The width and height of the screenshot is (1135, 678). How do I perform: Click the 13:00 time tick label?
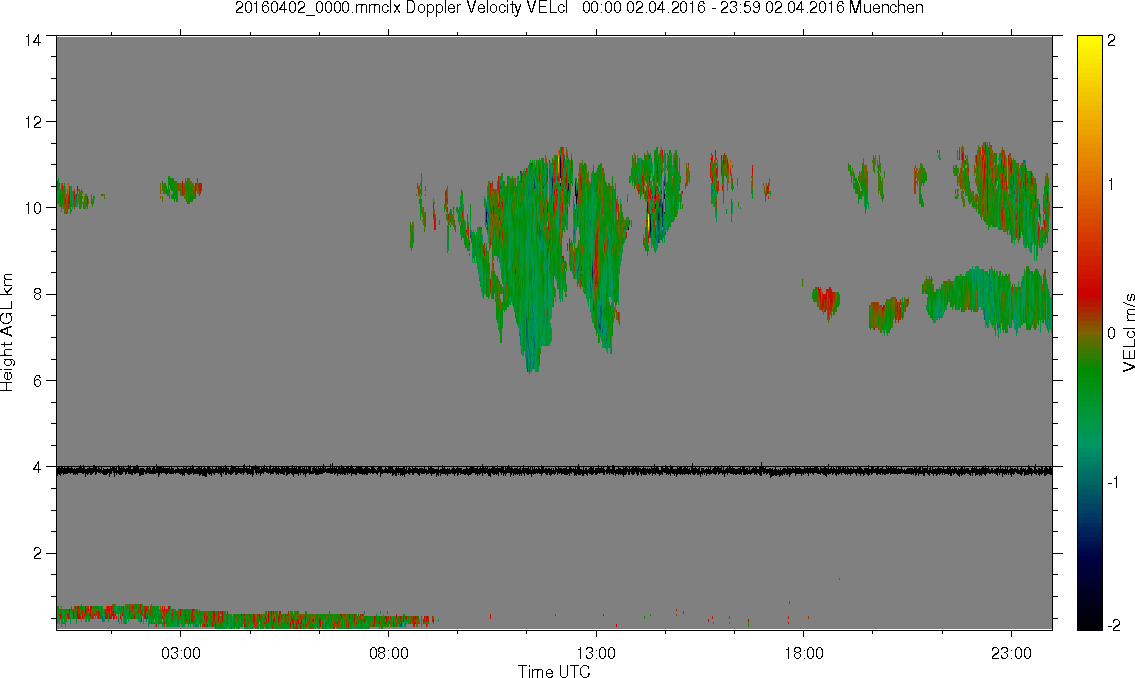(x=596, y=653)
